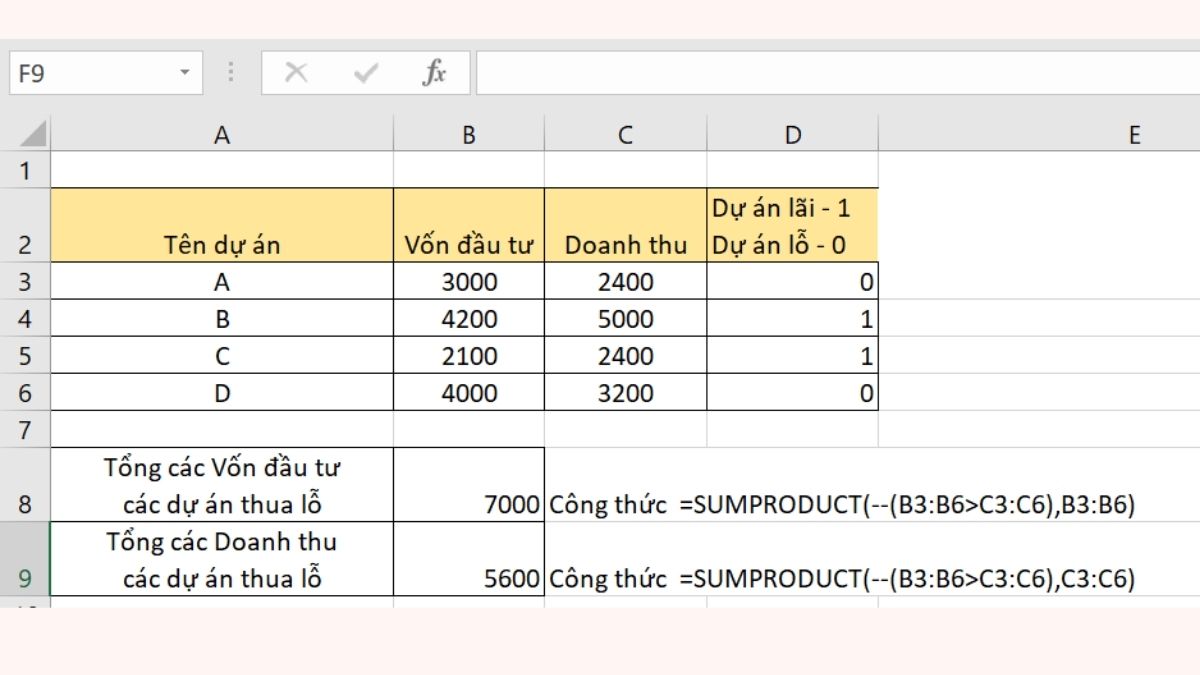Click the SUMPRODUCT formula text in row 8
Viewport: 1200px width, 675px height.
pyautogui.click(x=840, y=505)
